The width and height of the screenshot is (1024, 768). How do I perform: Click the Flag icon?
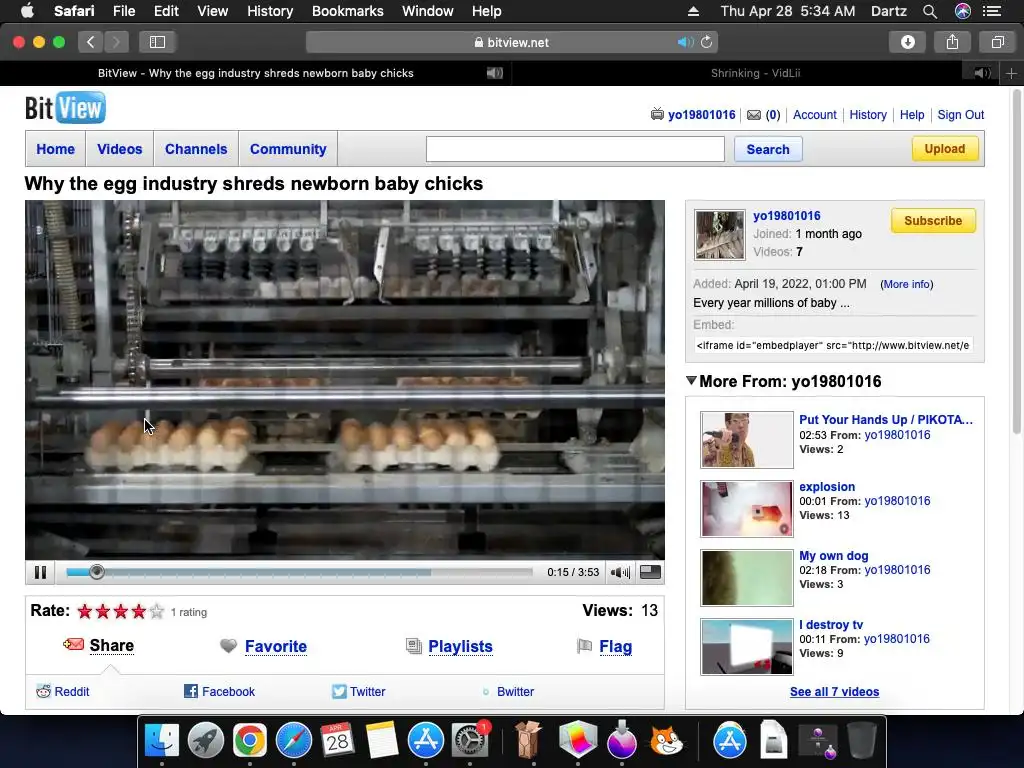point(584,646)
